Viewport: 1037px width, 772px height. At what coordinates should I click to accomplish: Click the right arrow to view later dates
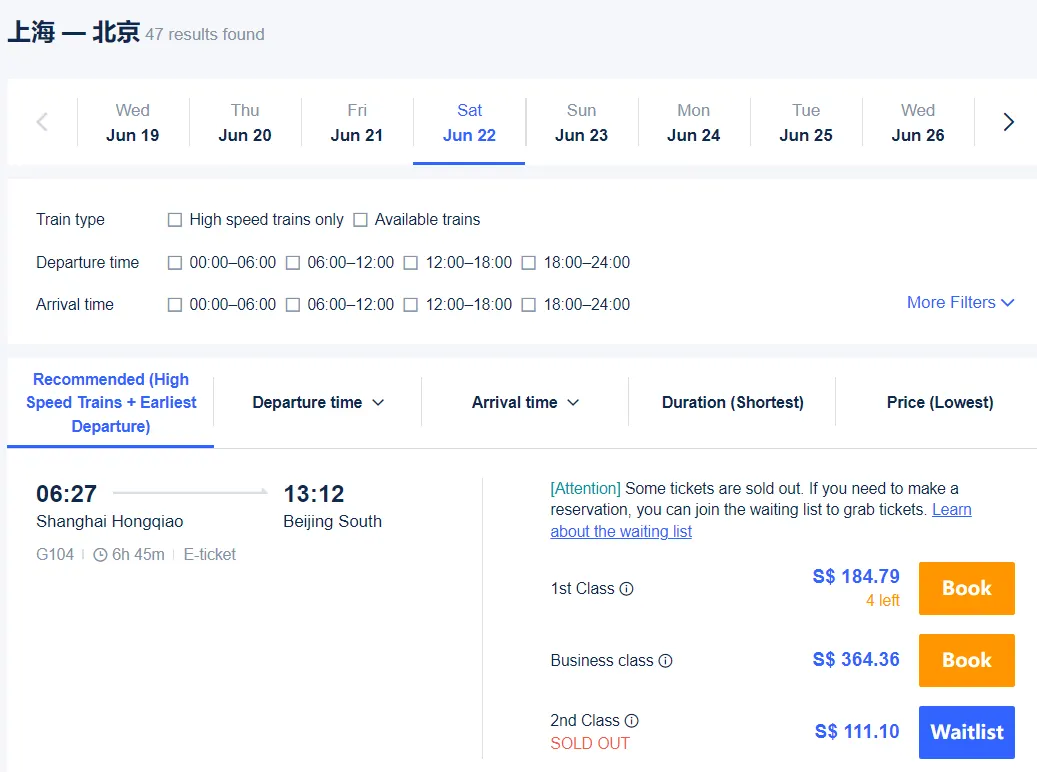1008,121
